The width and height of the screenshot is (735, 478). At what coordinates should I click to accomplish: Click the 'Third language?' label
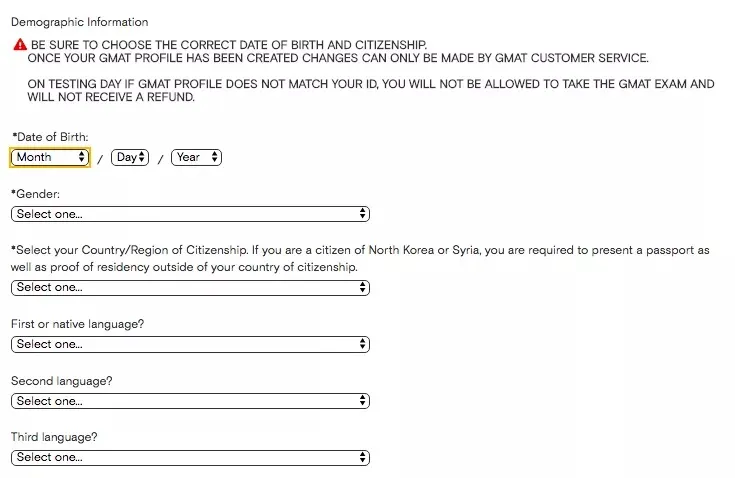tap(54, 438)
